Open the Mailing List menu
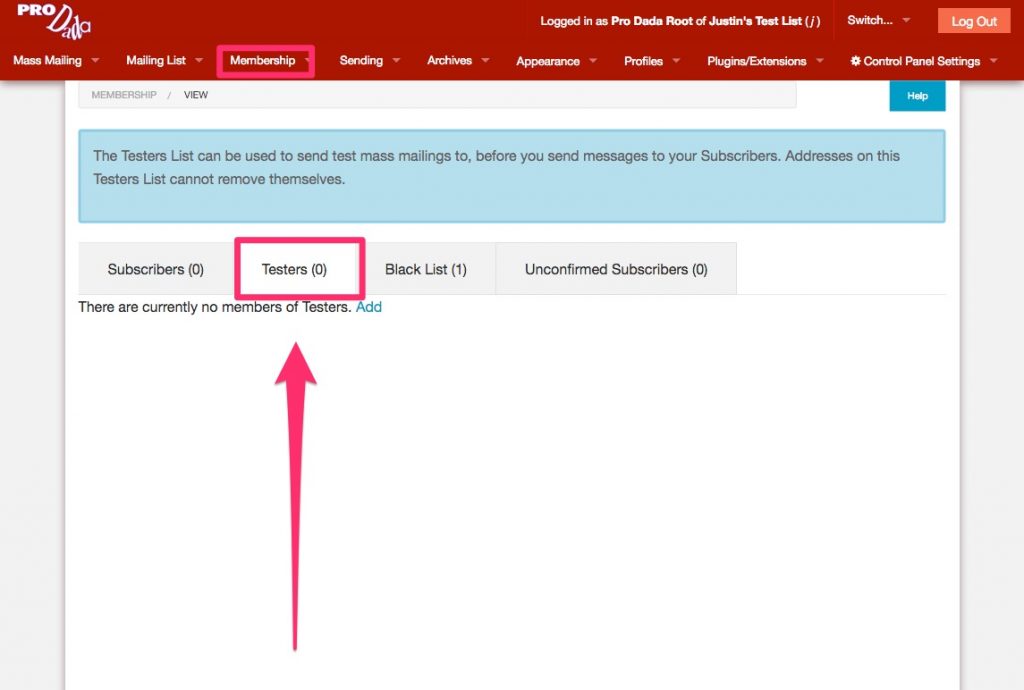 156,60
